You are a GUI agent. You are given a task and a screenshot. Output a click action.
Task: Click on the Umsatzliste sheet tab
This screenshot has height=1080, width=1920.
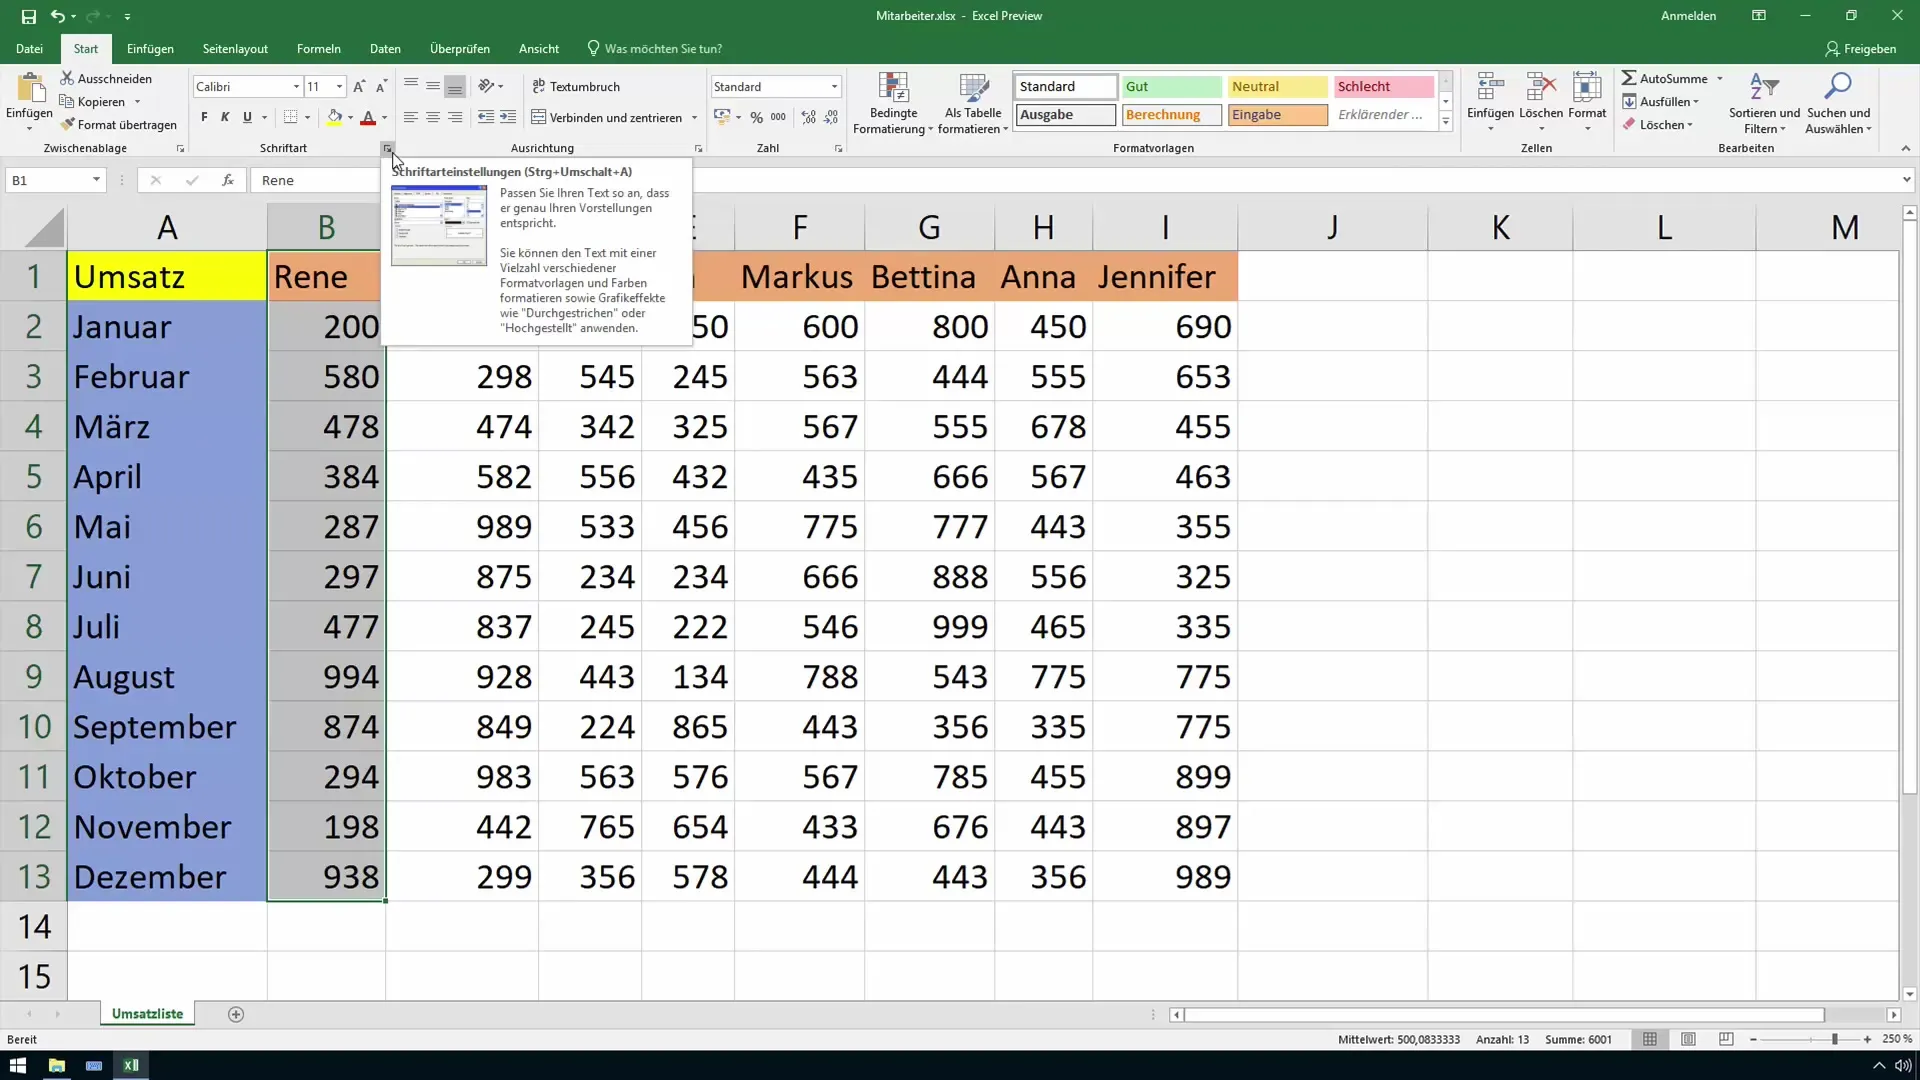click(148, 1013)
